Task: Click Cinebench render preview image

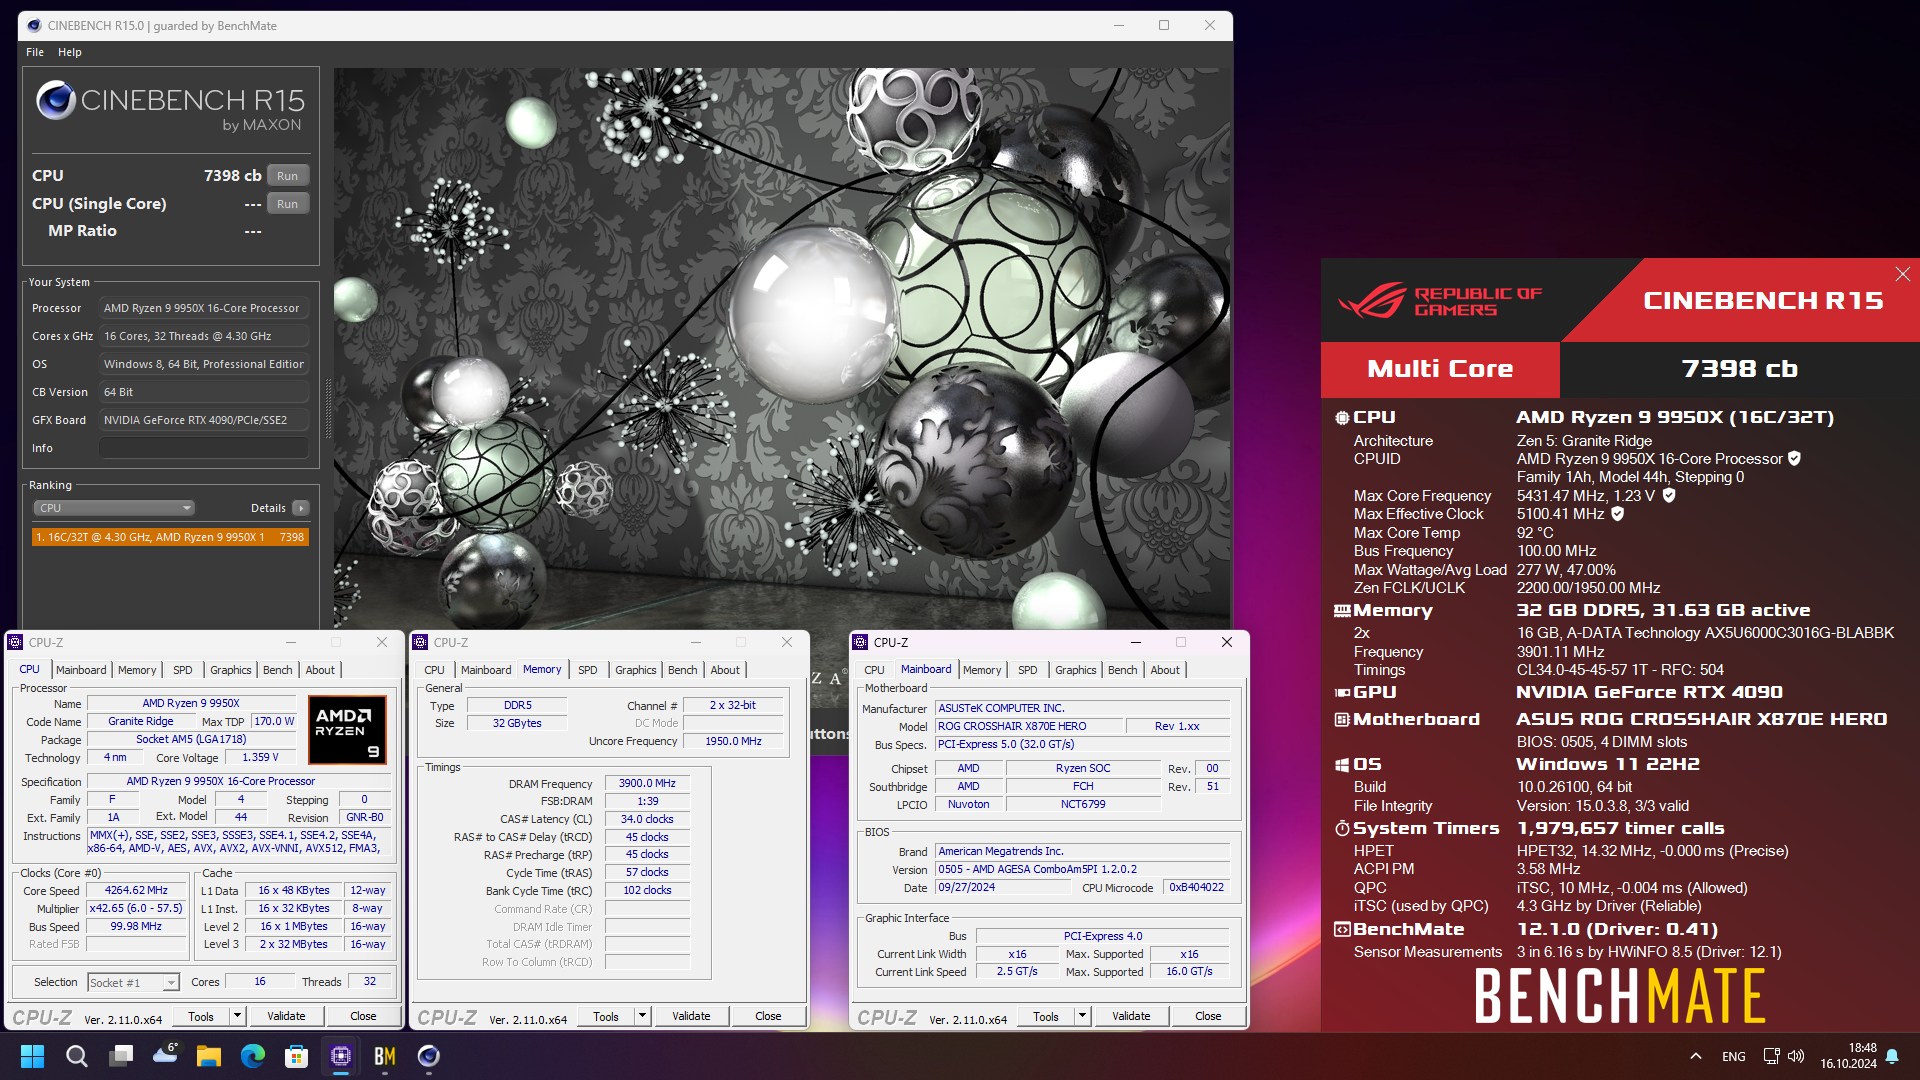Action: (782, 348)
